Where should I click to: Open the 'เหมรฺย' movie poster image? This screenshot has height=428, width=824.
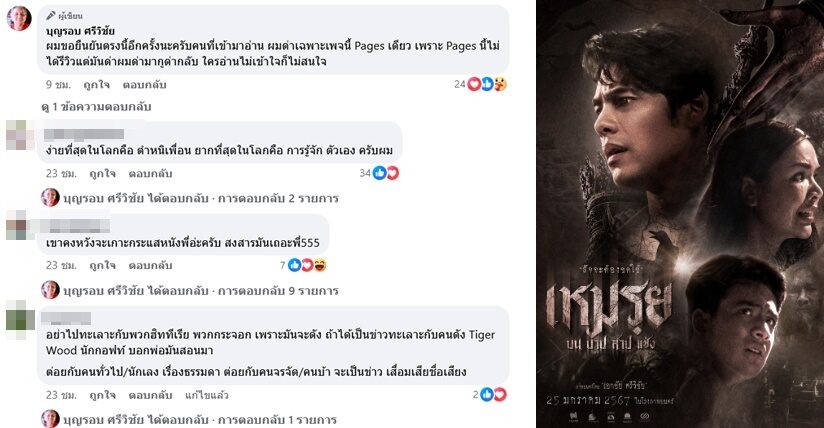(x=680, y=214)
